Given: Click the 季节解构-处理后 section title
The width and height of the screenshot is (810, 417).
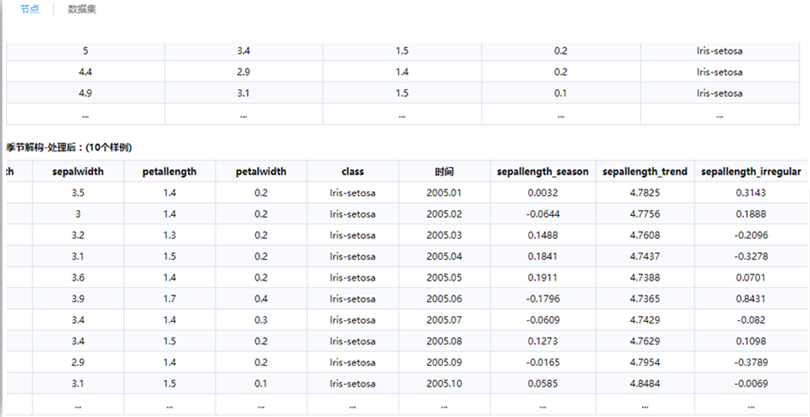Looking at the screenshot, I should pos(68,146).
